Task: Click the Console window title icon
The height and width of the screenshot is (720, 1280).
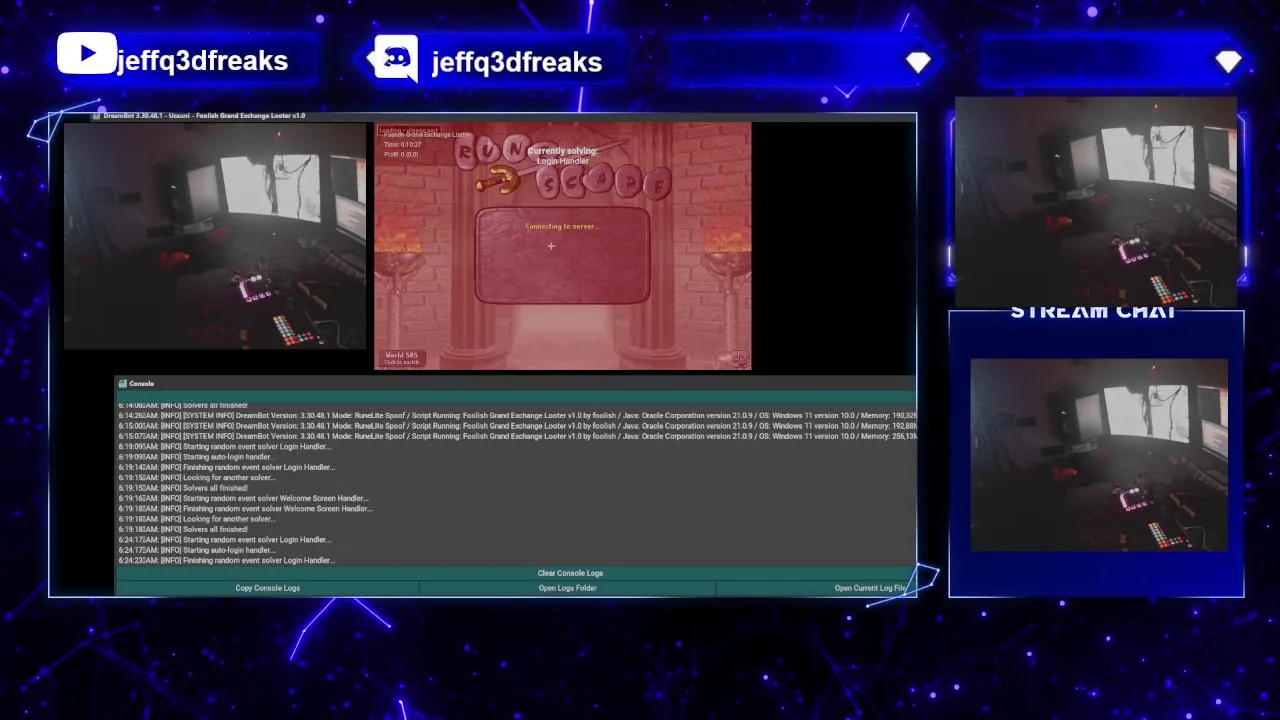Action: [122, 383]
